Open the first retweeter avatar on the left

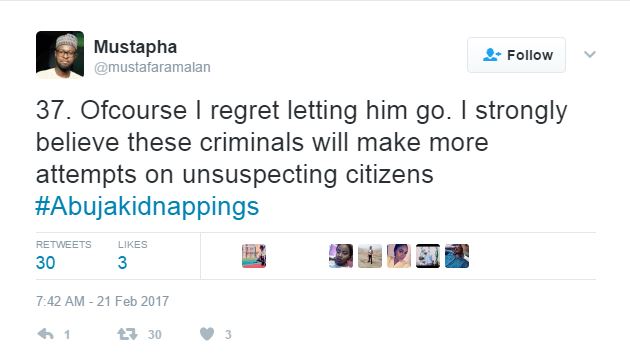pos(254,256)
